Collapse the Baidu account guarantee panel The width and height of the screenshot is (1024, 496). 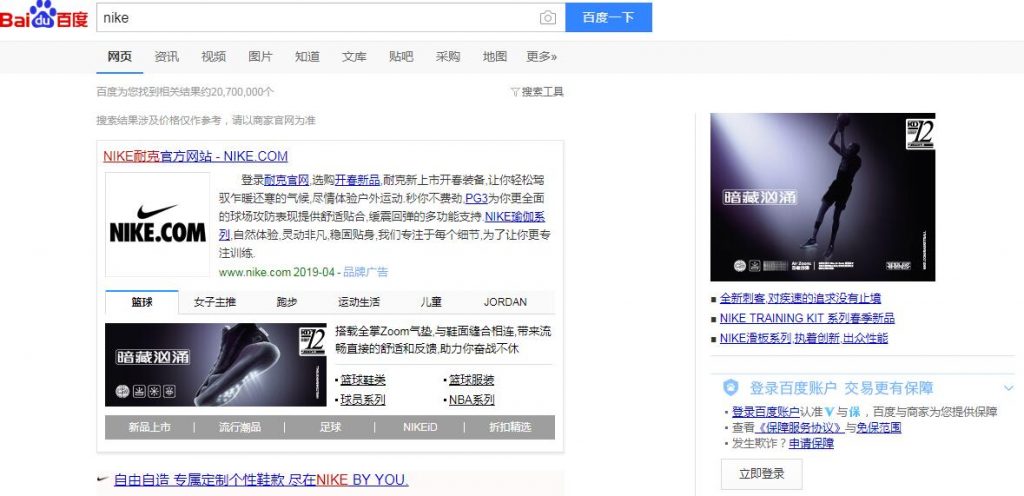[1008, 388]
